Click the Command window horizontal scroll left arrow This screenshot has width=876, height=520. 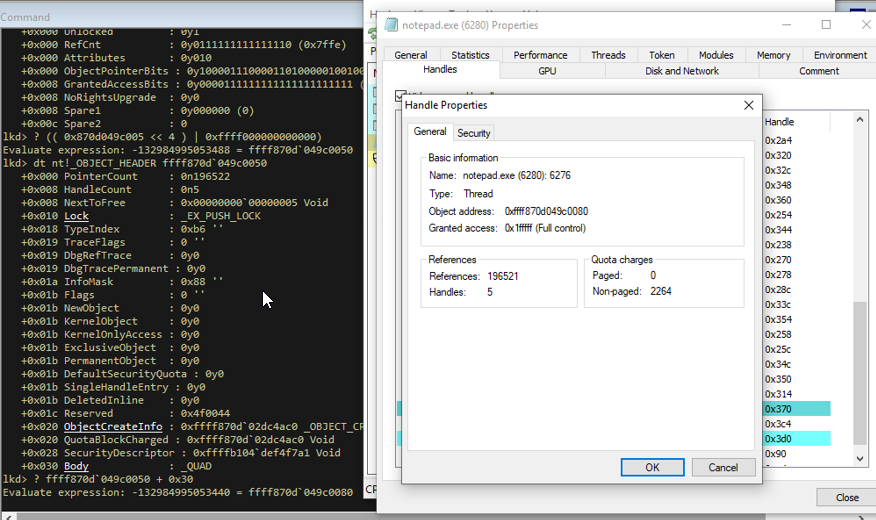8,517
